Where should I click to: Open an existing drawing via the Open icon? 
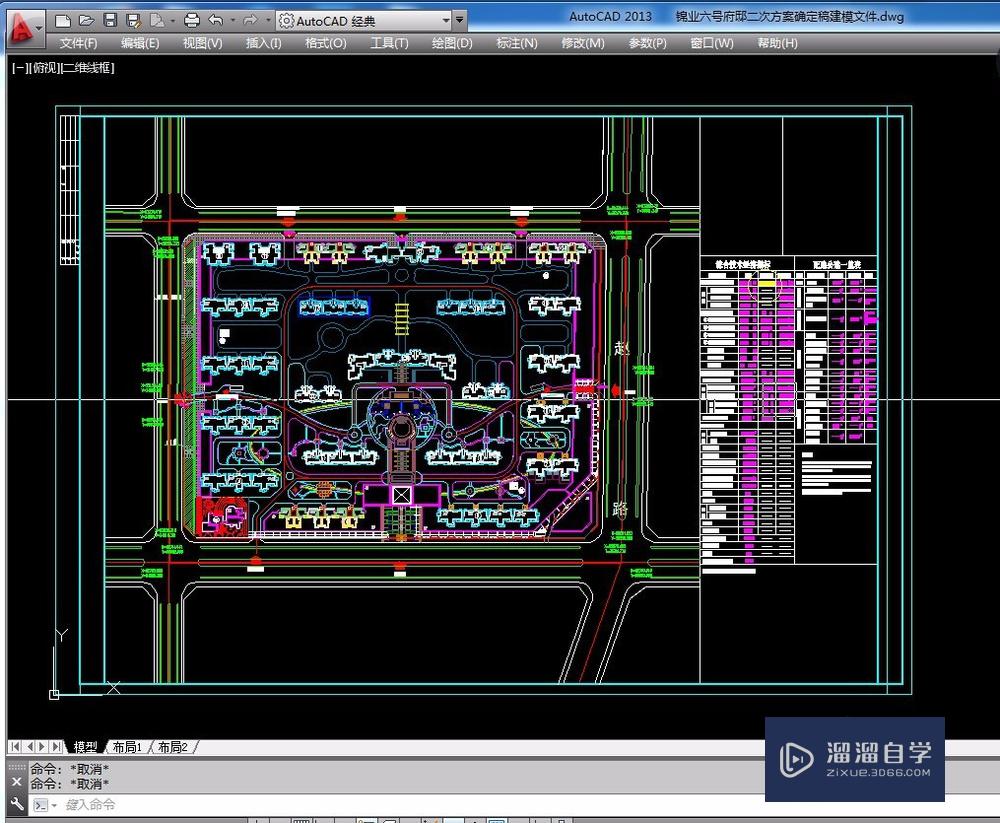tap(85, 19)
